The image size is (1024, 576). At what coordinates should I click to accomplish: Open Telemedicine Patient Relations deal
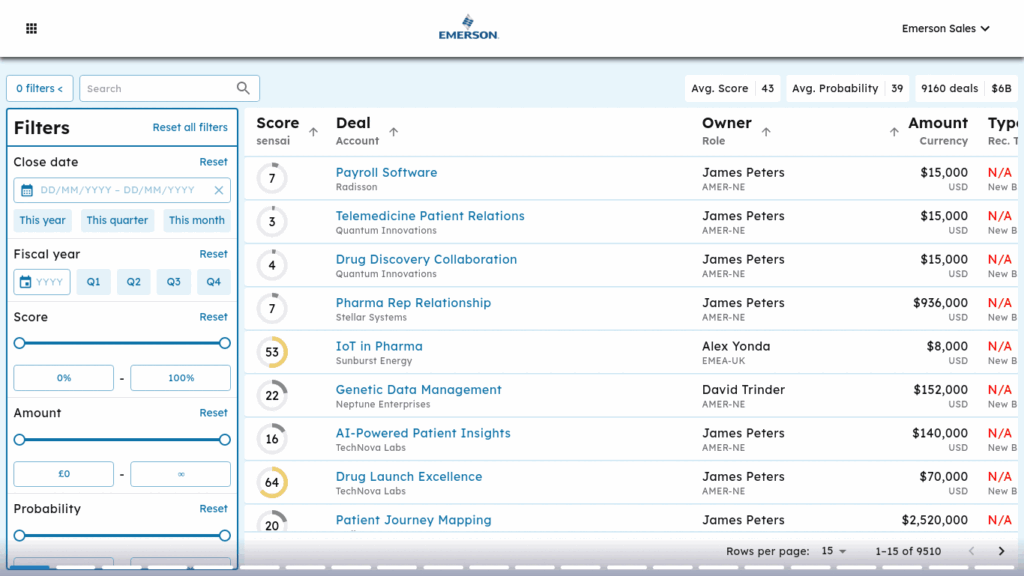point(430,216)
